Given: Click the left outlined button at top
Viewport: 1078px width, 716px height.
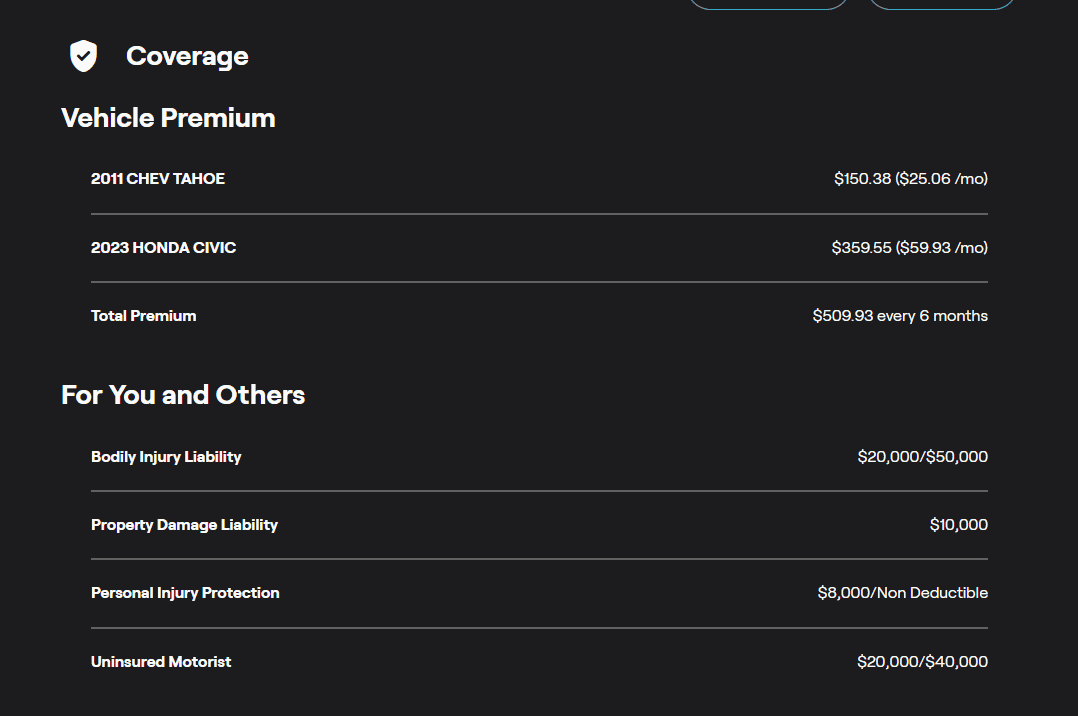Looking at the screenshot, I should 768,3.
